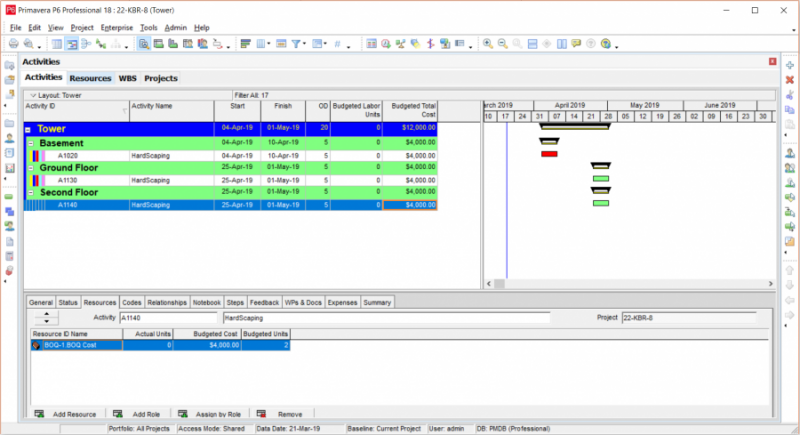This screenshot has width=800, height=435.
Task: Open the Relationships details tab
Action: coord(167,302)
